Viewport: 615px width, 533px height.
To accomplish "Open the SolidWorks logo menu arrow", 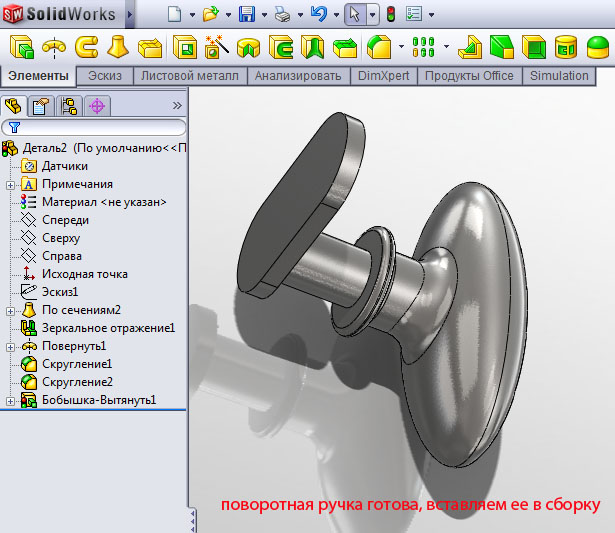I will 130,15.
